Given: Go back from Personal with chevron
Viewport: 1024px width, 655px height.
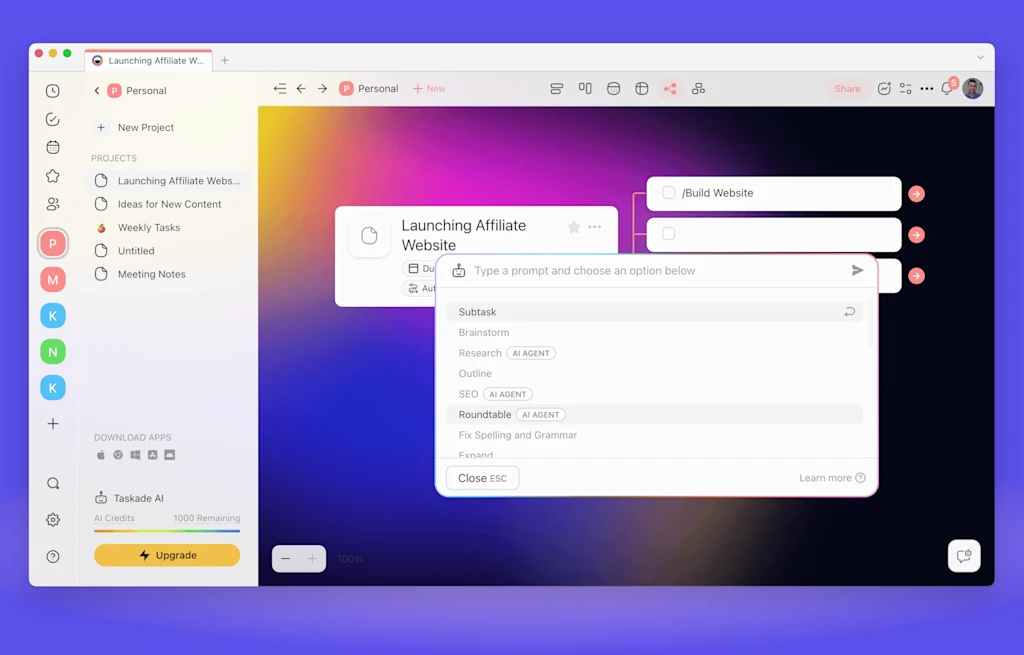Looking at the screenshot, I should [97, 91].
